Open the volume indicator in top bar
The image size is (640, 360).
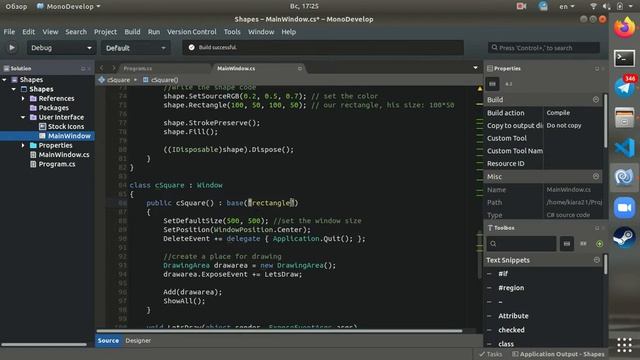(607, 6)
